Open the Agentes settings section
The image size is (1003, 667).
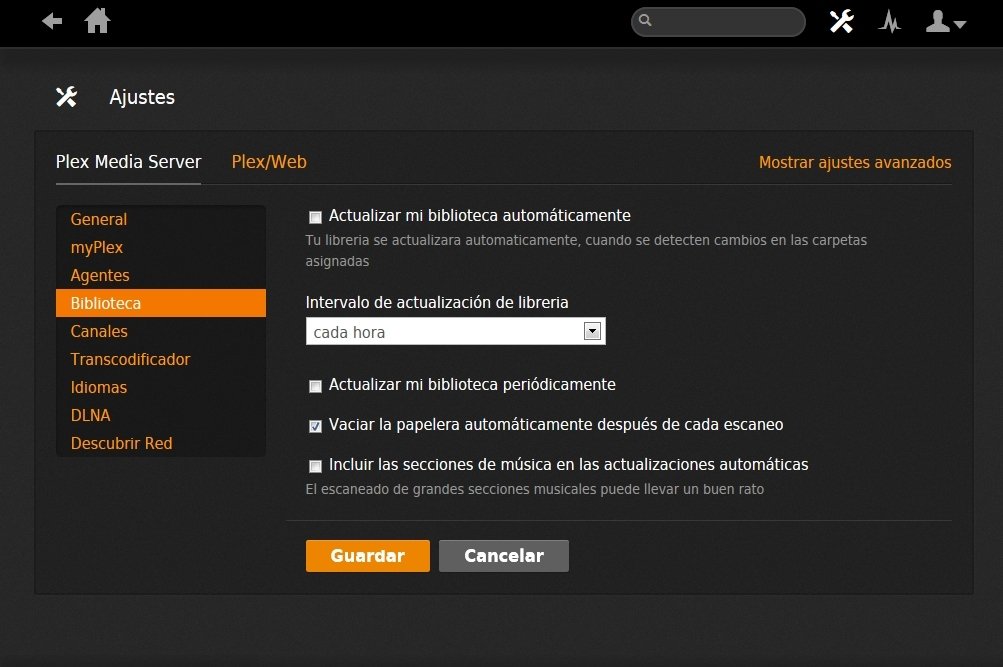(x=161, y=276)
